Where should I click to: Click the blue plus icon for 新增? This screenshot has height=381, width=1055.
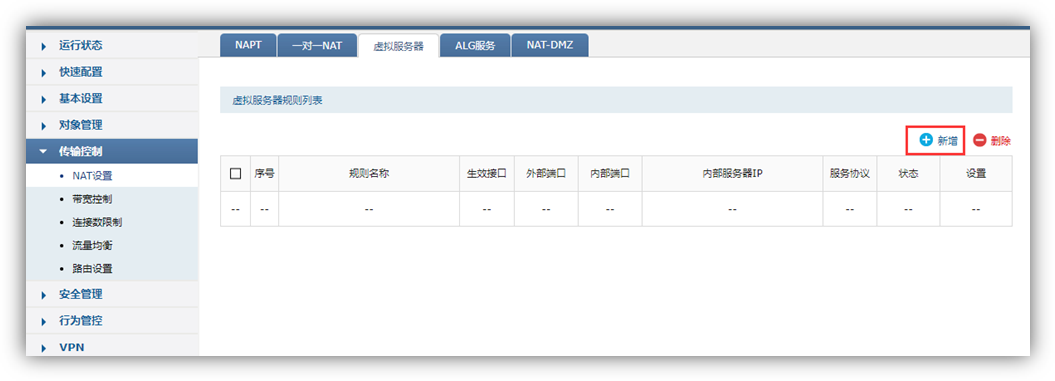[926, 141]
